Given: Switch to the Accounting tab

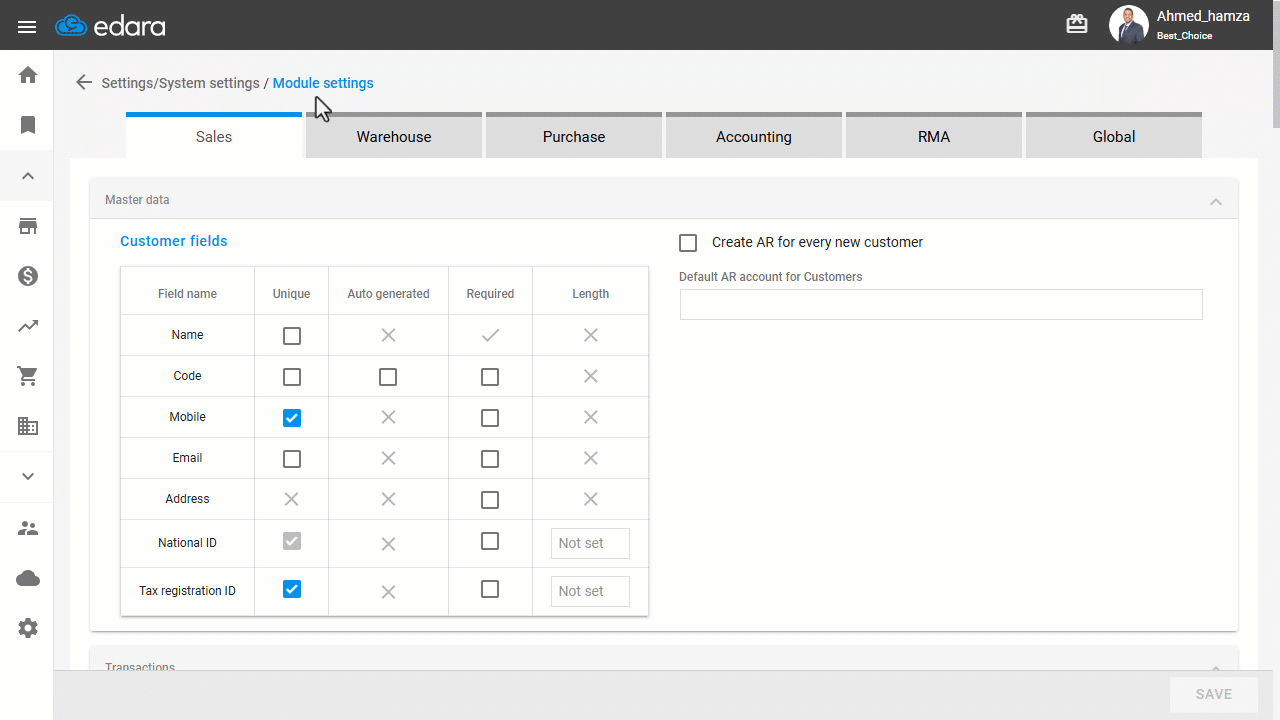Looking at the screenshot, I should [754, 136].
